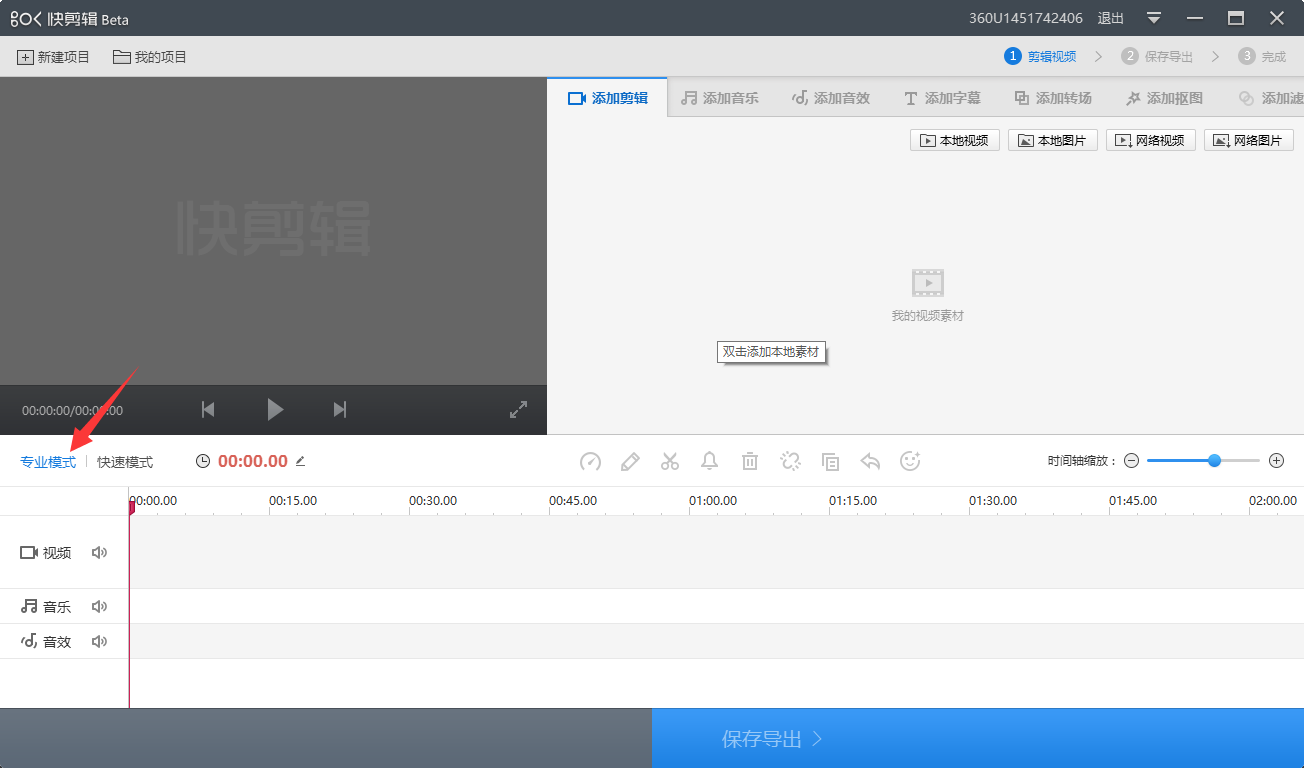Image resolution: width=1304 pixels, height=768 pixels.
Task: Click the 01:00.00 mark on ruler
Action: [x=713, y=500]
